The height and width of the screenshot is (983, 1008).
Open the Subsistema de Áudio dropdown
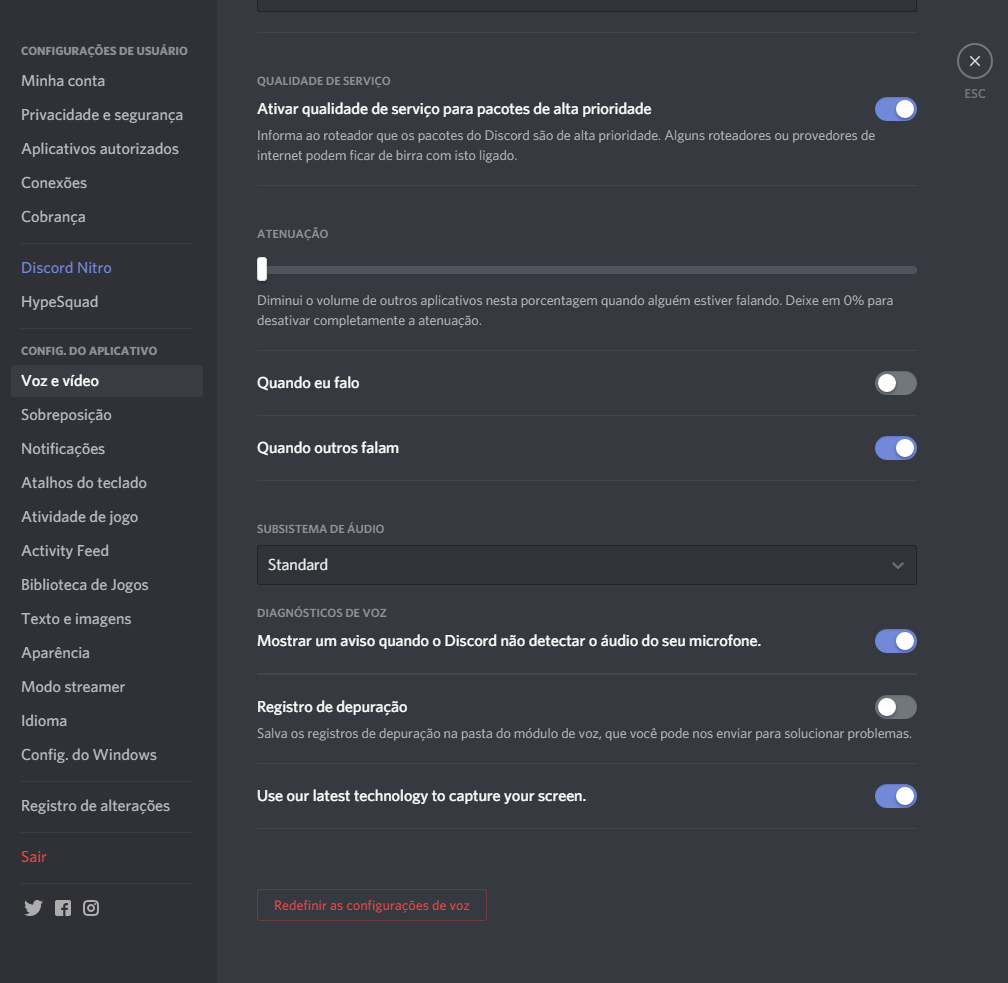coord(586,565)
